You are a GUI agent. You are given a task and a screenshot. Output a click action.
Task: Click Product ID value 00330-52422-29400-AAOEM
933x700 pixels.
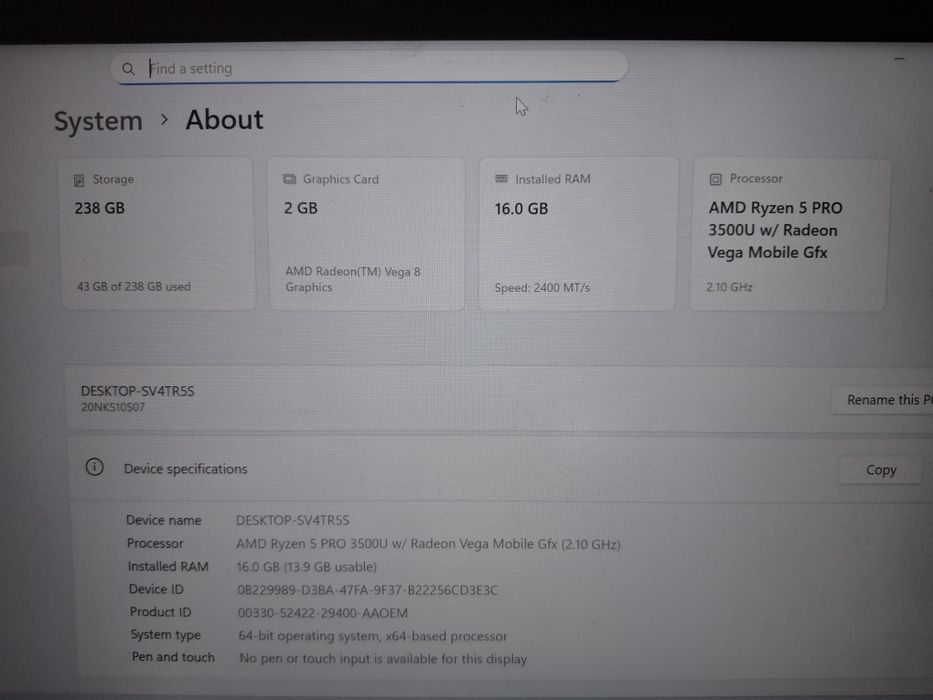coord(323,613)
